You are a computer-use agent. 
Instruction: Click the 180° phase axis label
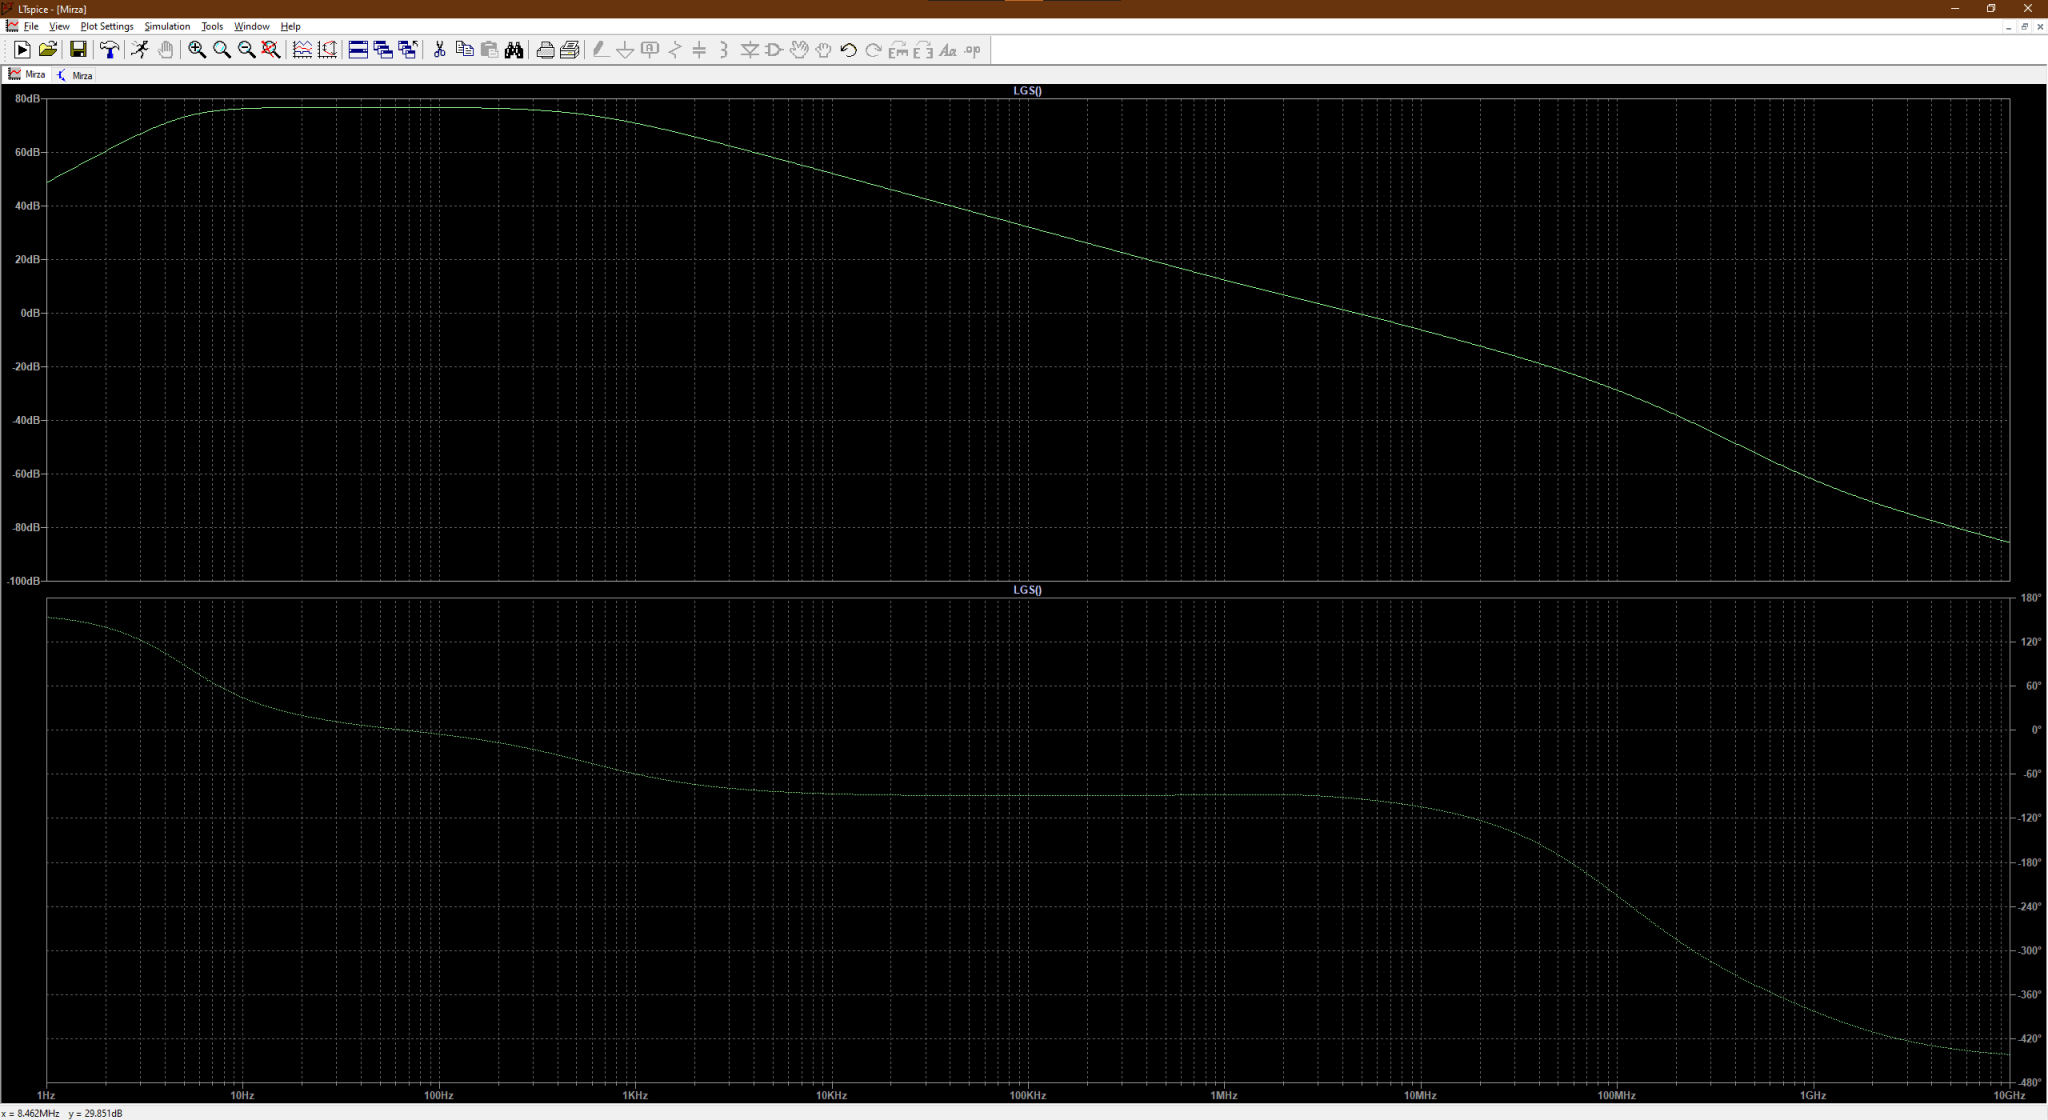point(2031,598)
